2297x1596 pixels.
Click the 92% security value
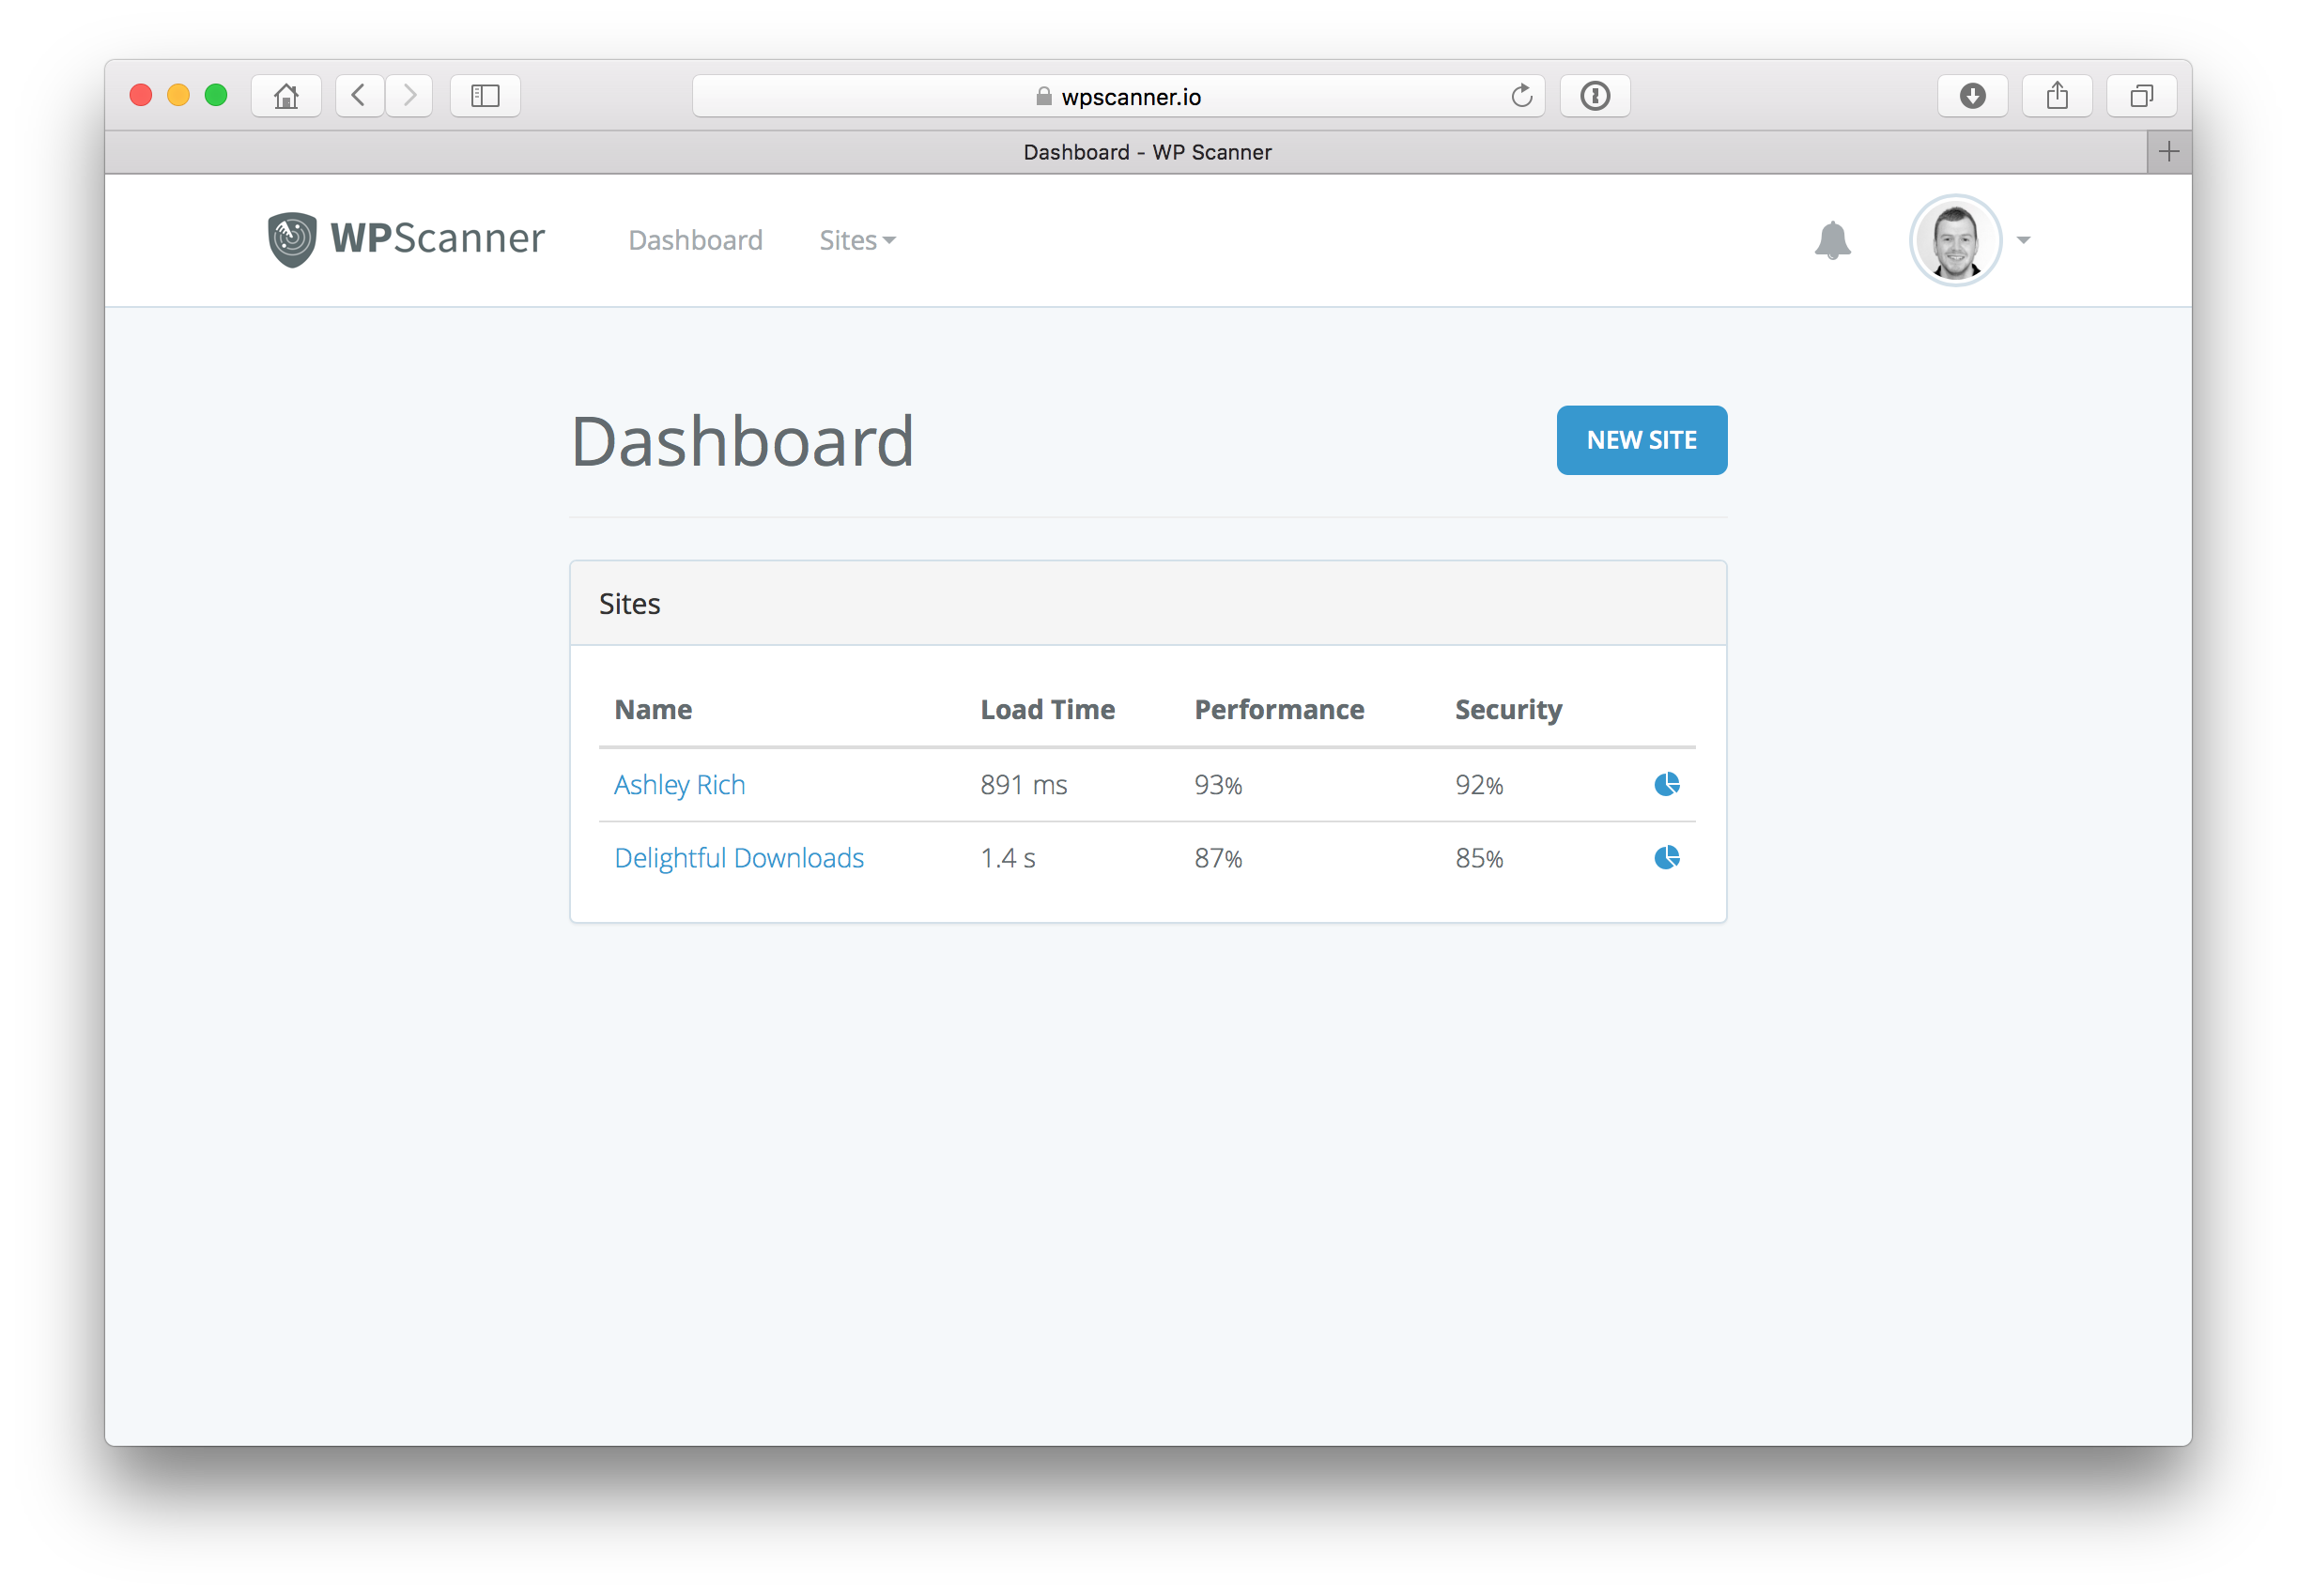tap(1479, 785)
